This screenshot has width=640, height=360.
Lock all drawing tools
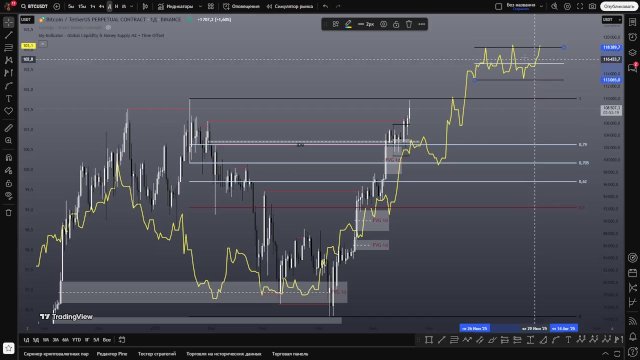pyautogui.click(x=9, y=183)
